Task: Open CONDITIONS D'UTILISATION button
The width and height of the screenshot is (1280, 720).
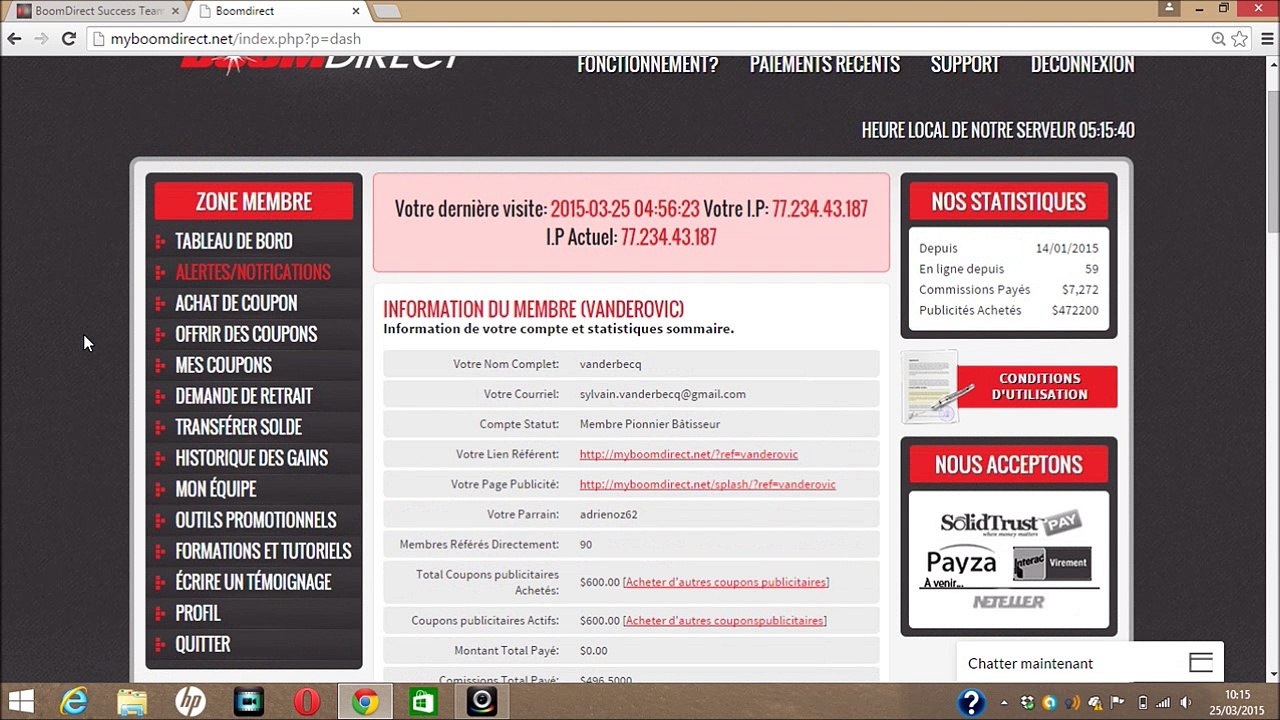Action: click(x=1038, y=387)
